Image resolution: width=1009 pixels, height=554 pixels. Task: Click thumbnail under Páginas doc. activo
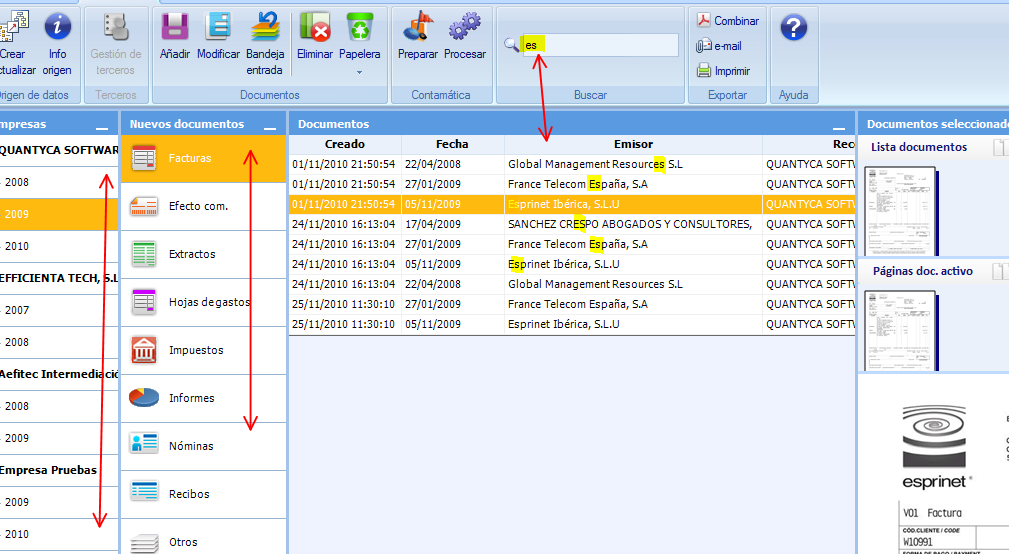[900, 331]
